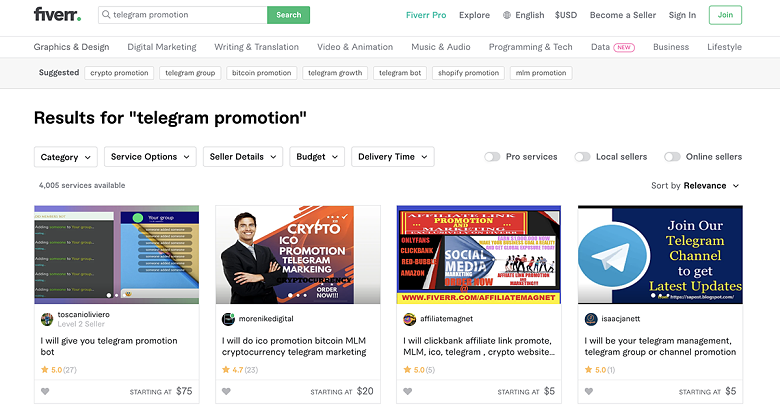The image size is (780, 410).
Task: Open the Crypto ICO Promotion thumbnail
Action: point(298,255)
